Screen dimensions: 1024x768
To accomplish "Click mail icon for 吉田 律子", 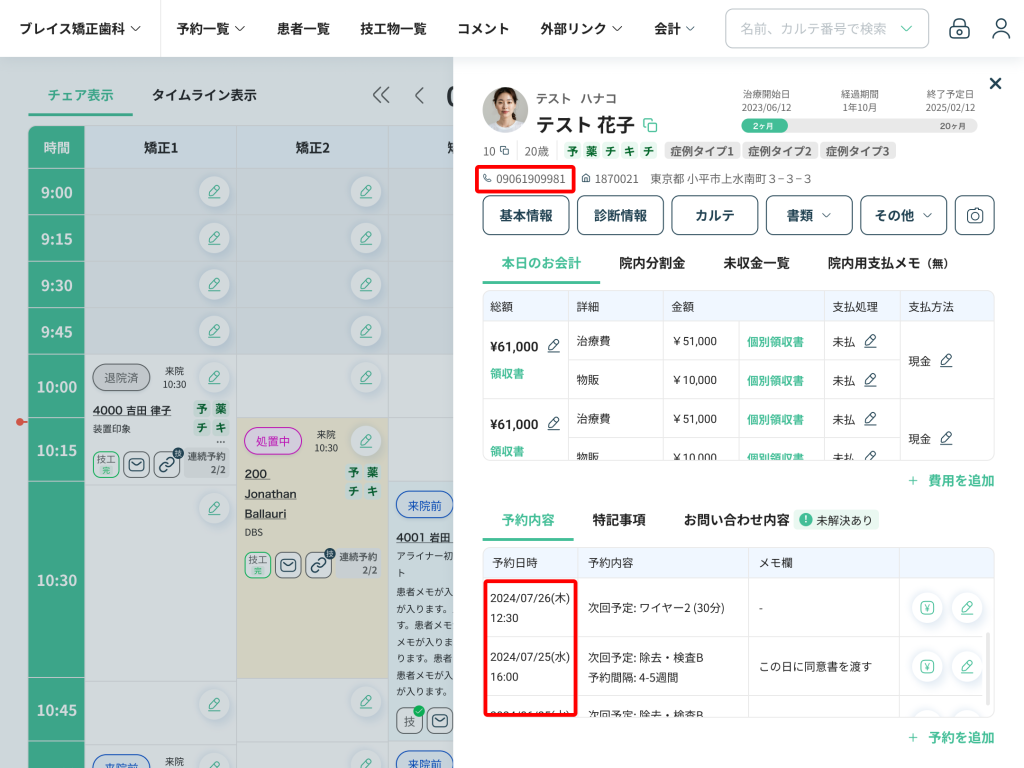I will [x=136, y=464].
